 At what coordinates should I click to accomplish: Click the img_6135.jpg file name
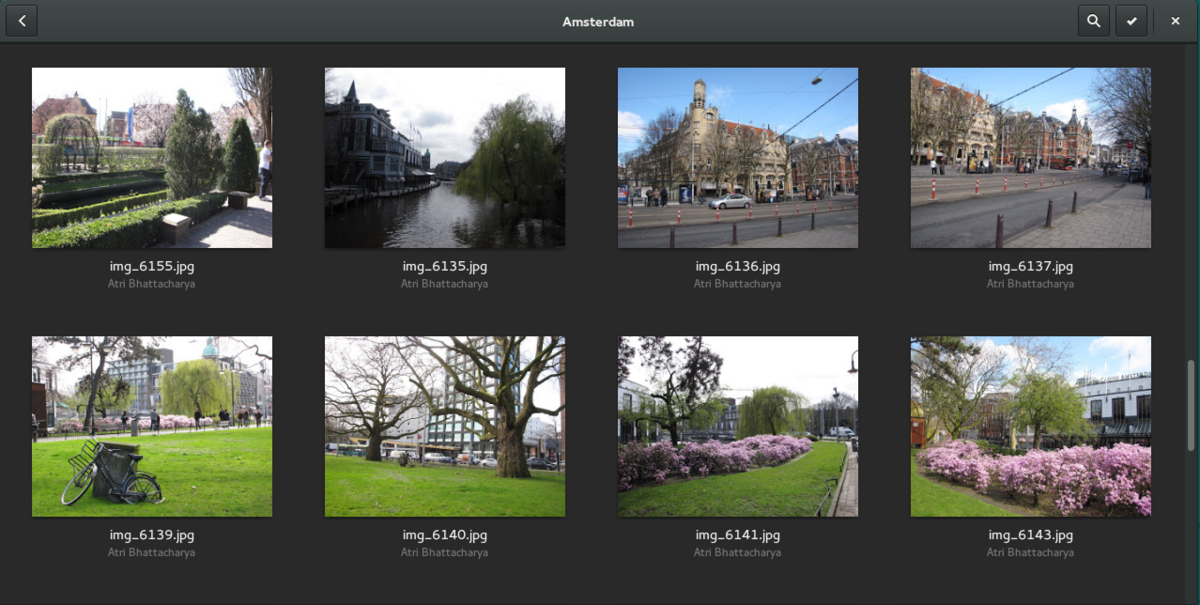click(x=445, y=266)
